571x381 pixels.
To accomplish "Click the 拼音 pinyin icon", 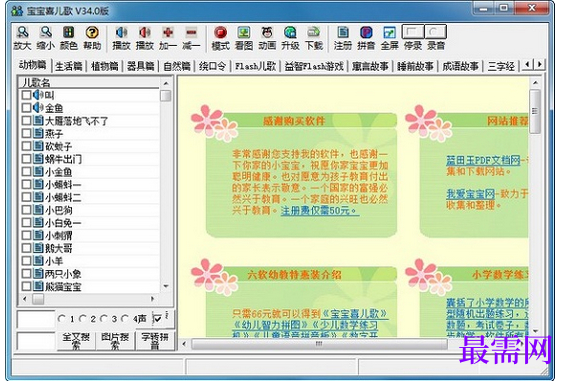I will pos(366,33).
